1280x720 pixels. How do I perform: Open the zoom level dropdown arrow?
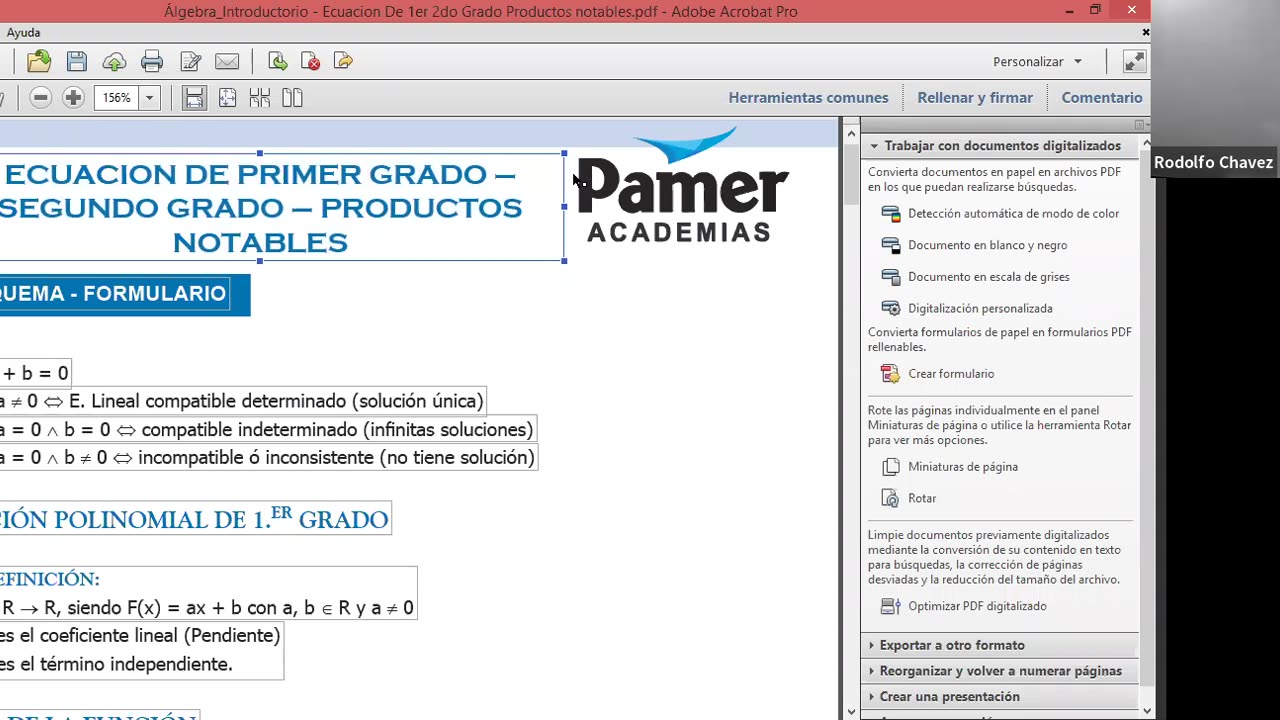pyautogui.click(x=149, y=98)
